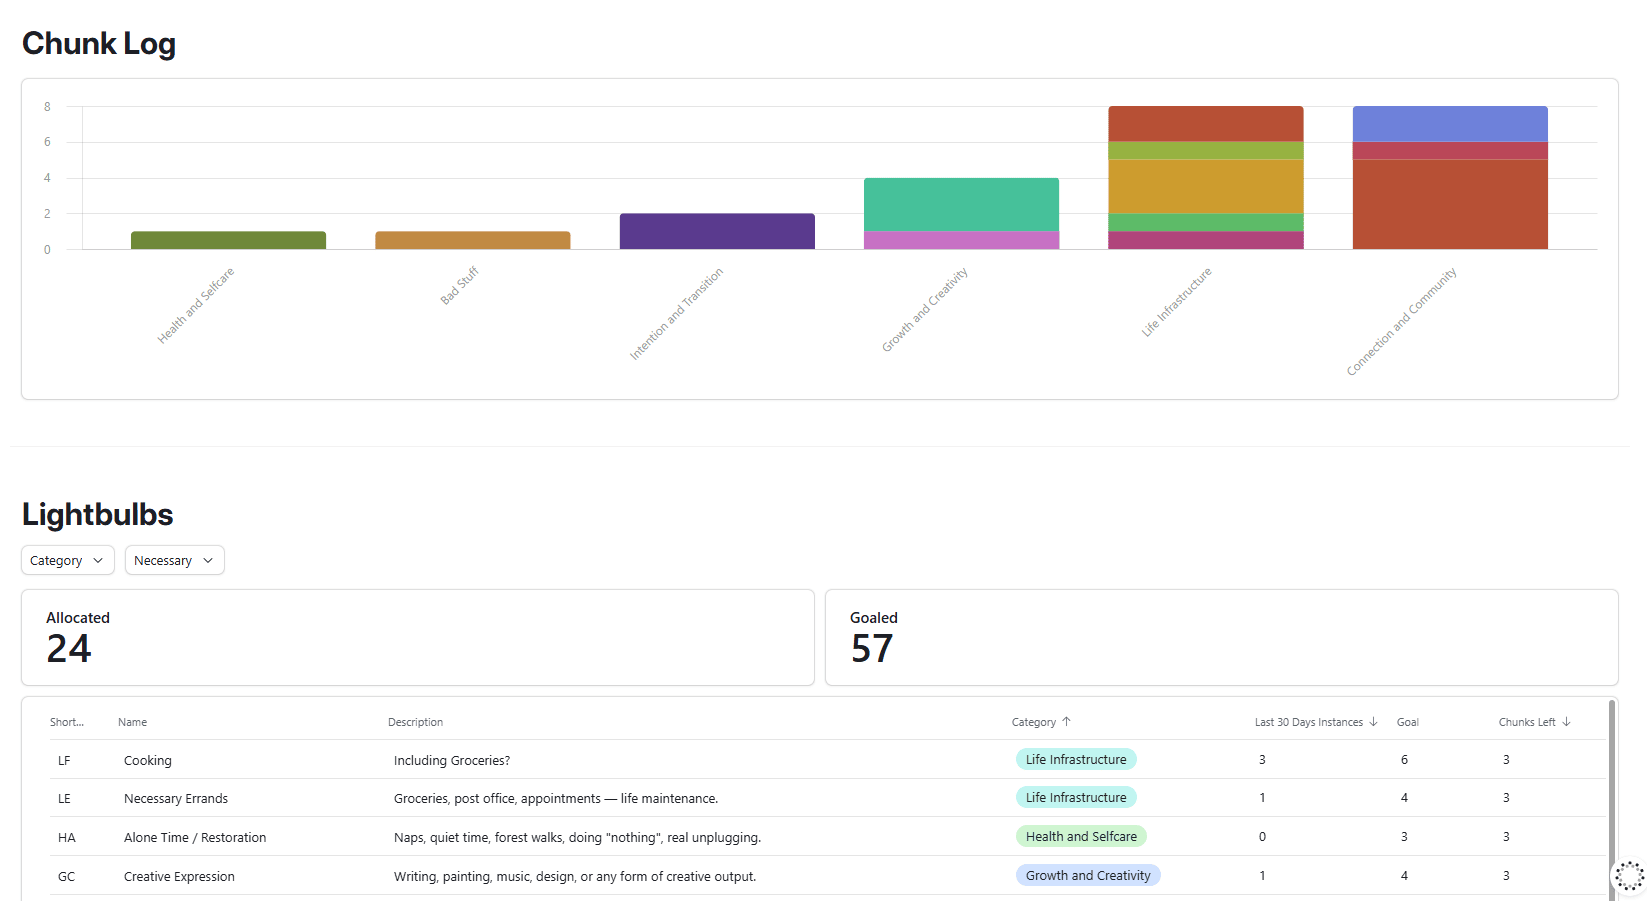This screenshot has width=1647, height=901.
Task: Click the blue segment of Connection and Community bar
Action: click(1450, 124)
